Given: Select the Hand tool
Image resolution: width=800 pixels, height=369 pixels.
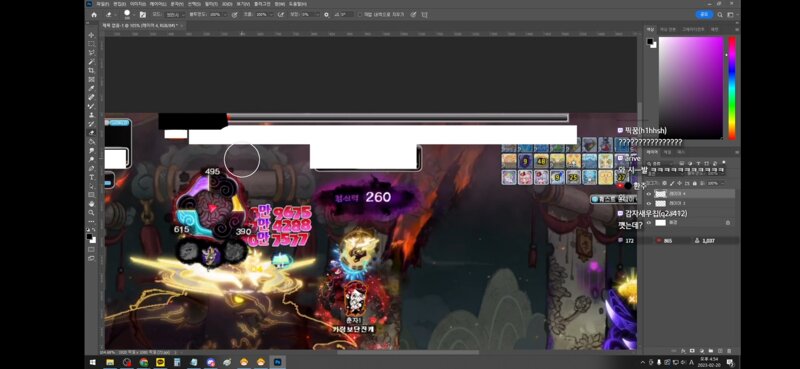Looking at the screenshot, I should coord(91,204).
